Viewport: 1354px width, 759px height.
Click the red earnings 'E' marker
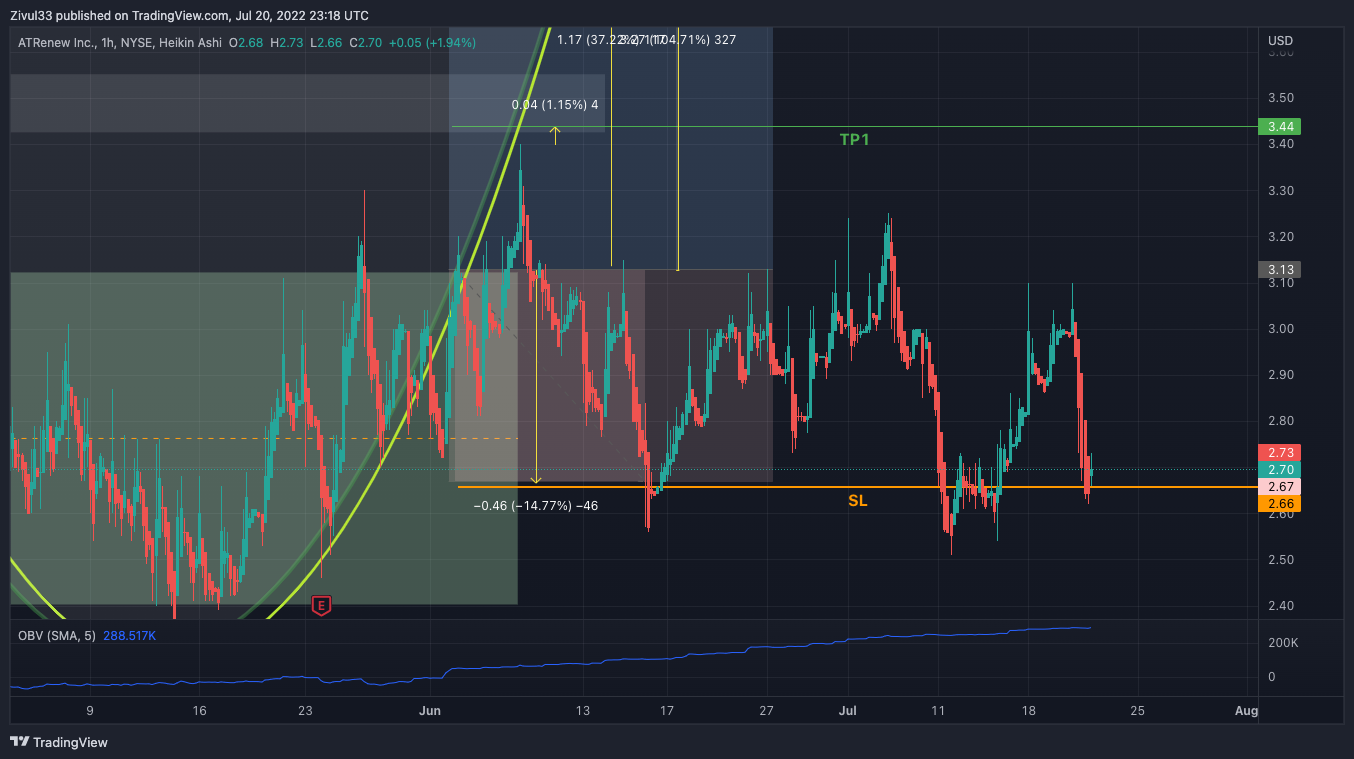pyautogui.click(x=321, y=605)
